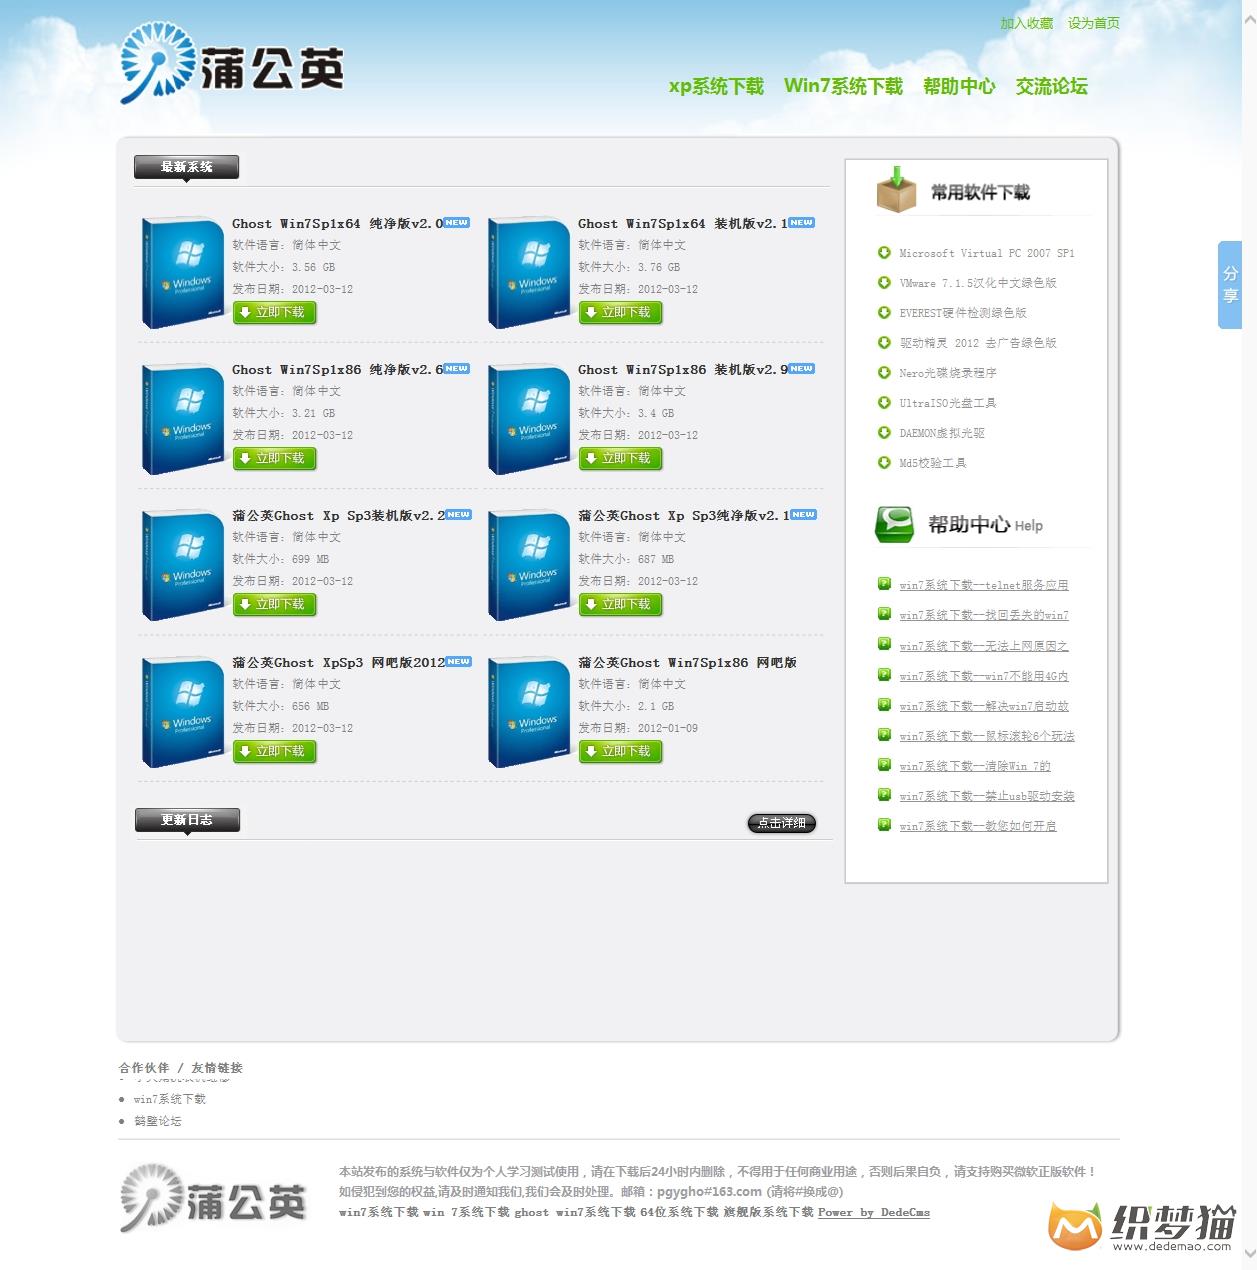The width and height of the screenshot is (1257, 1270).
Task: Click help icon beside win7不能用4G内 article
Action: [884, 675]
